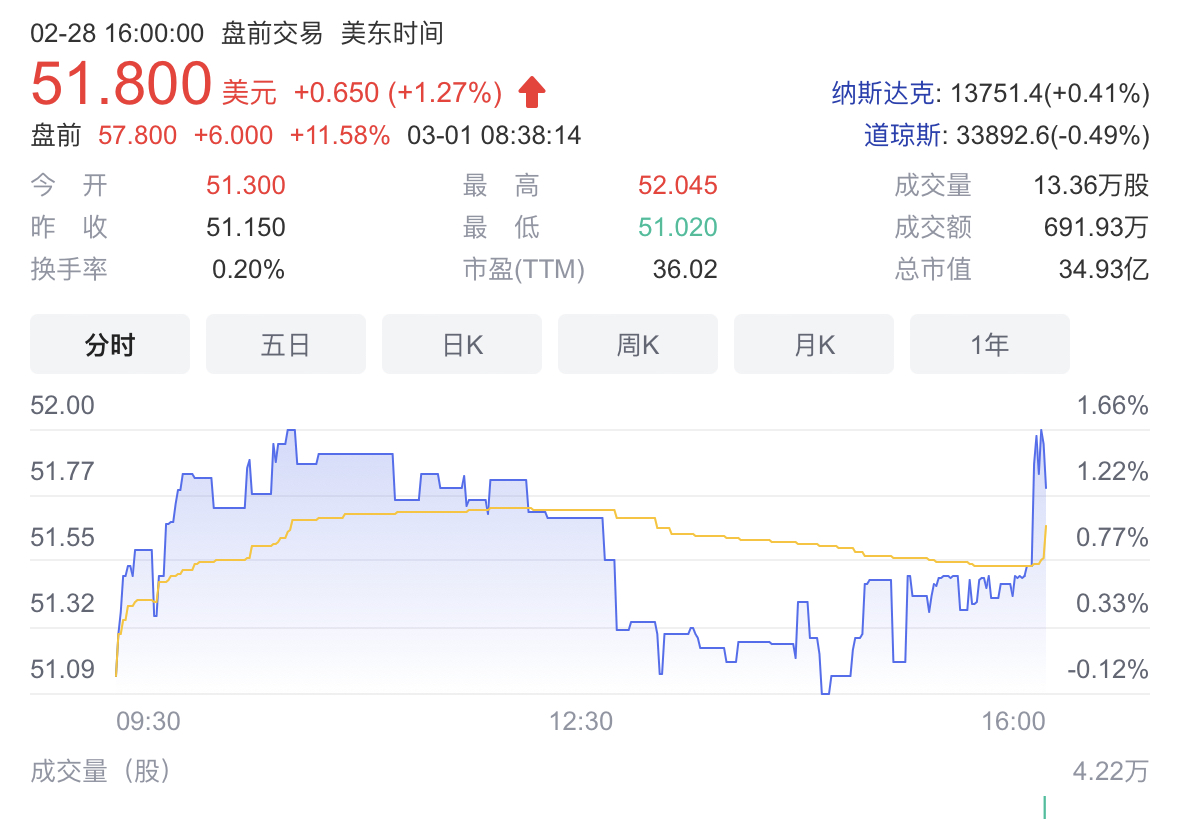Click the 最低 value 51.020
Image resolution: width=1201 pixels, height=819 pixels.
point(677,227)
